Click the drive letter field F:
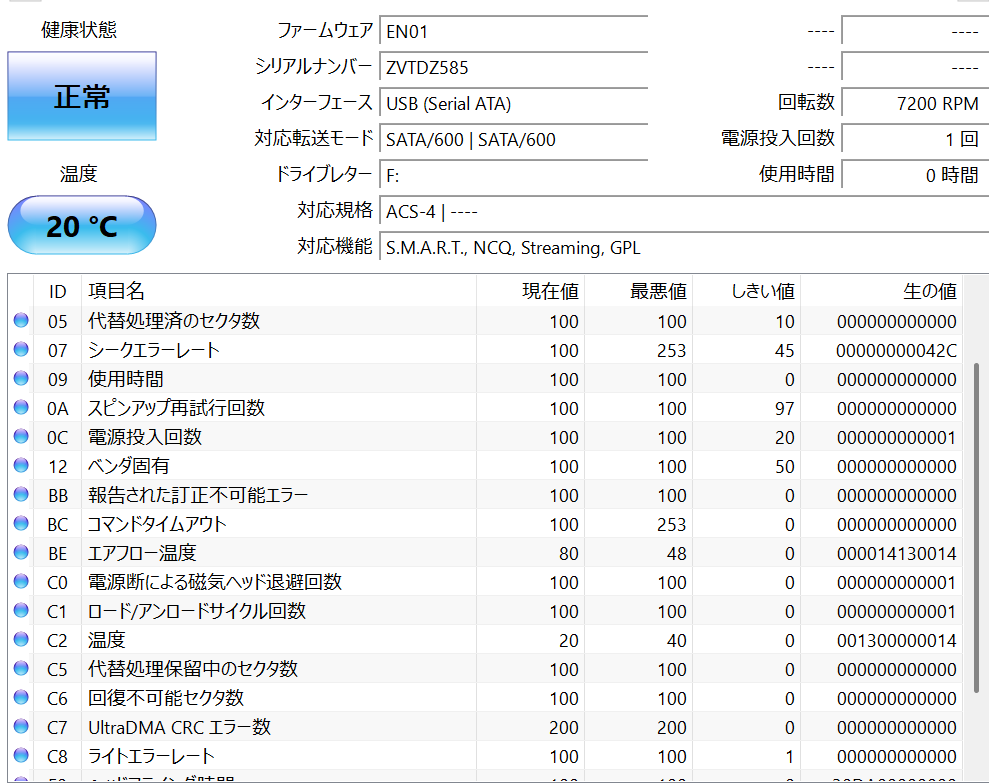 (x=513, y=175)
